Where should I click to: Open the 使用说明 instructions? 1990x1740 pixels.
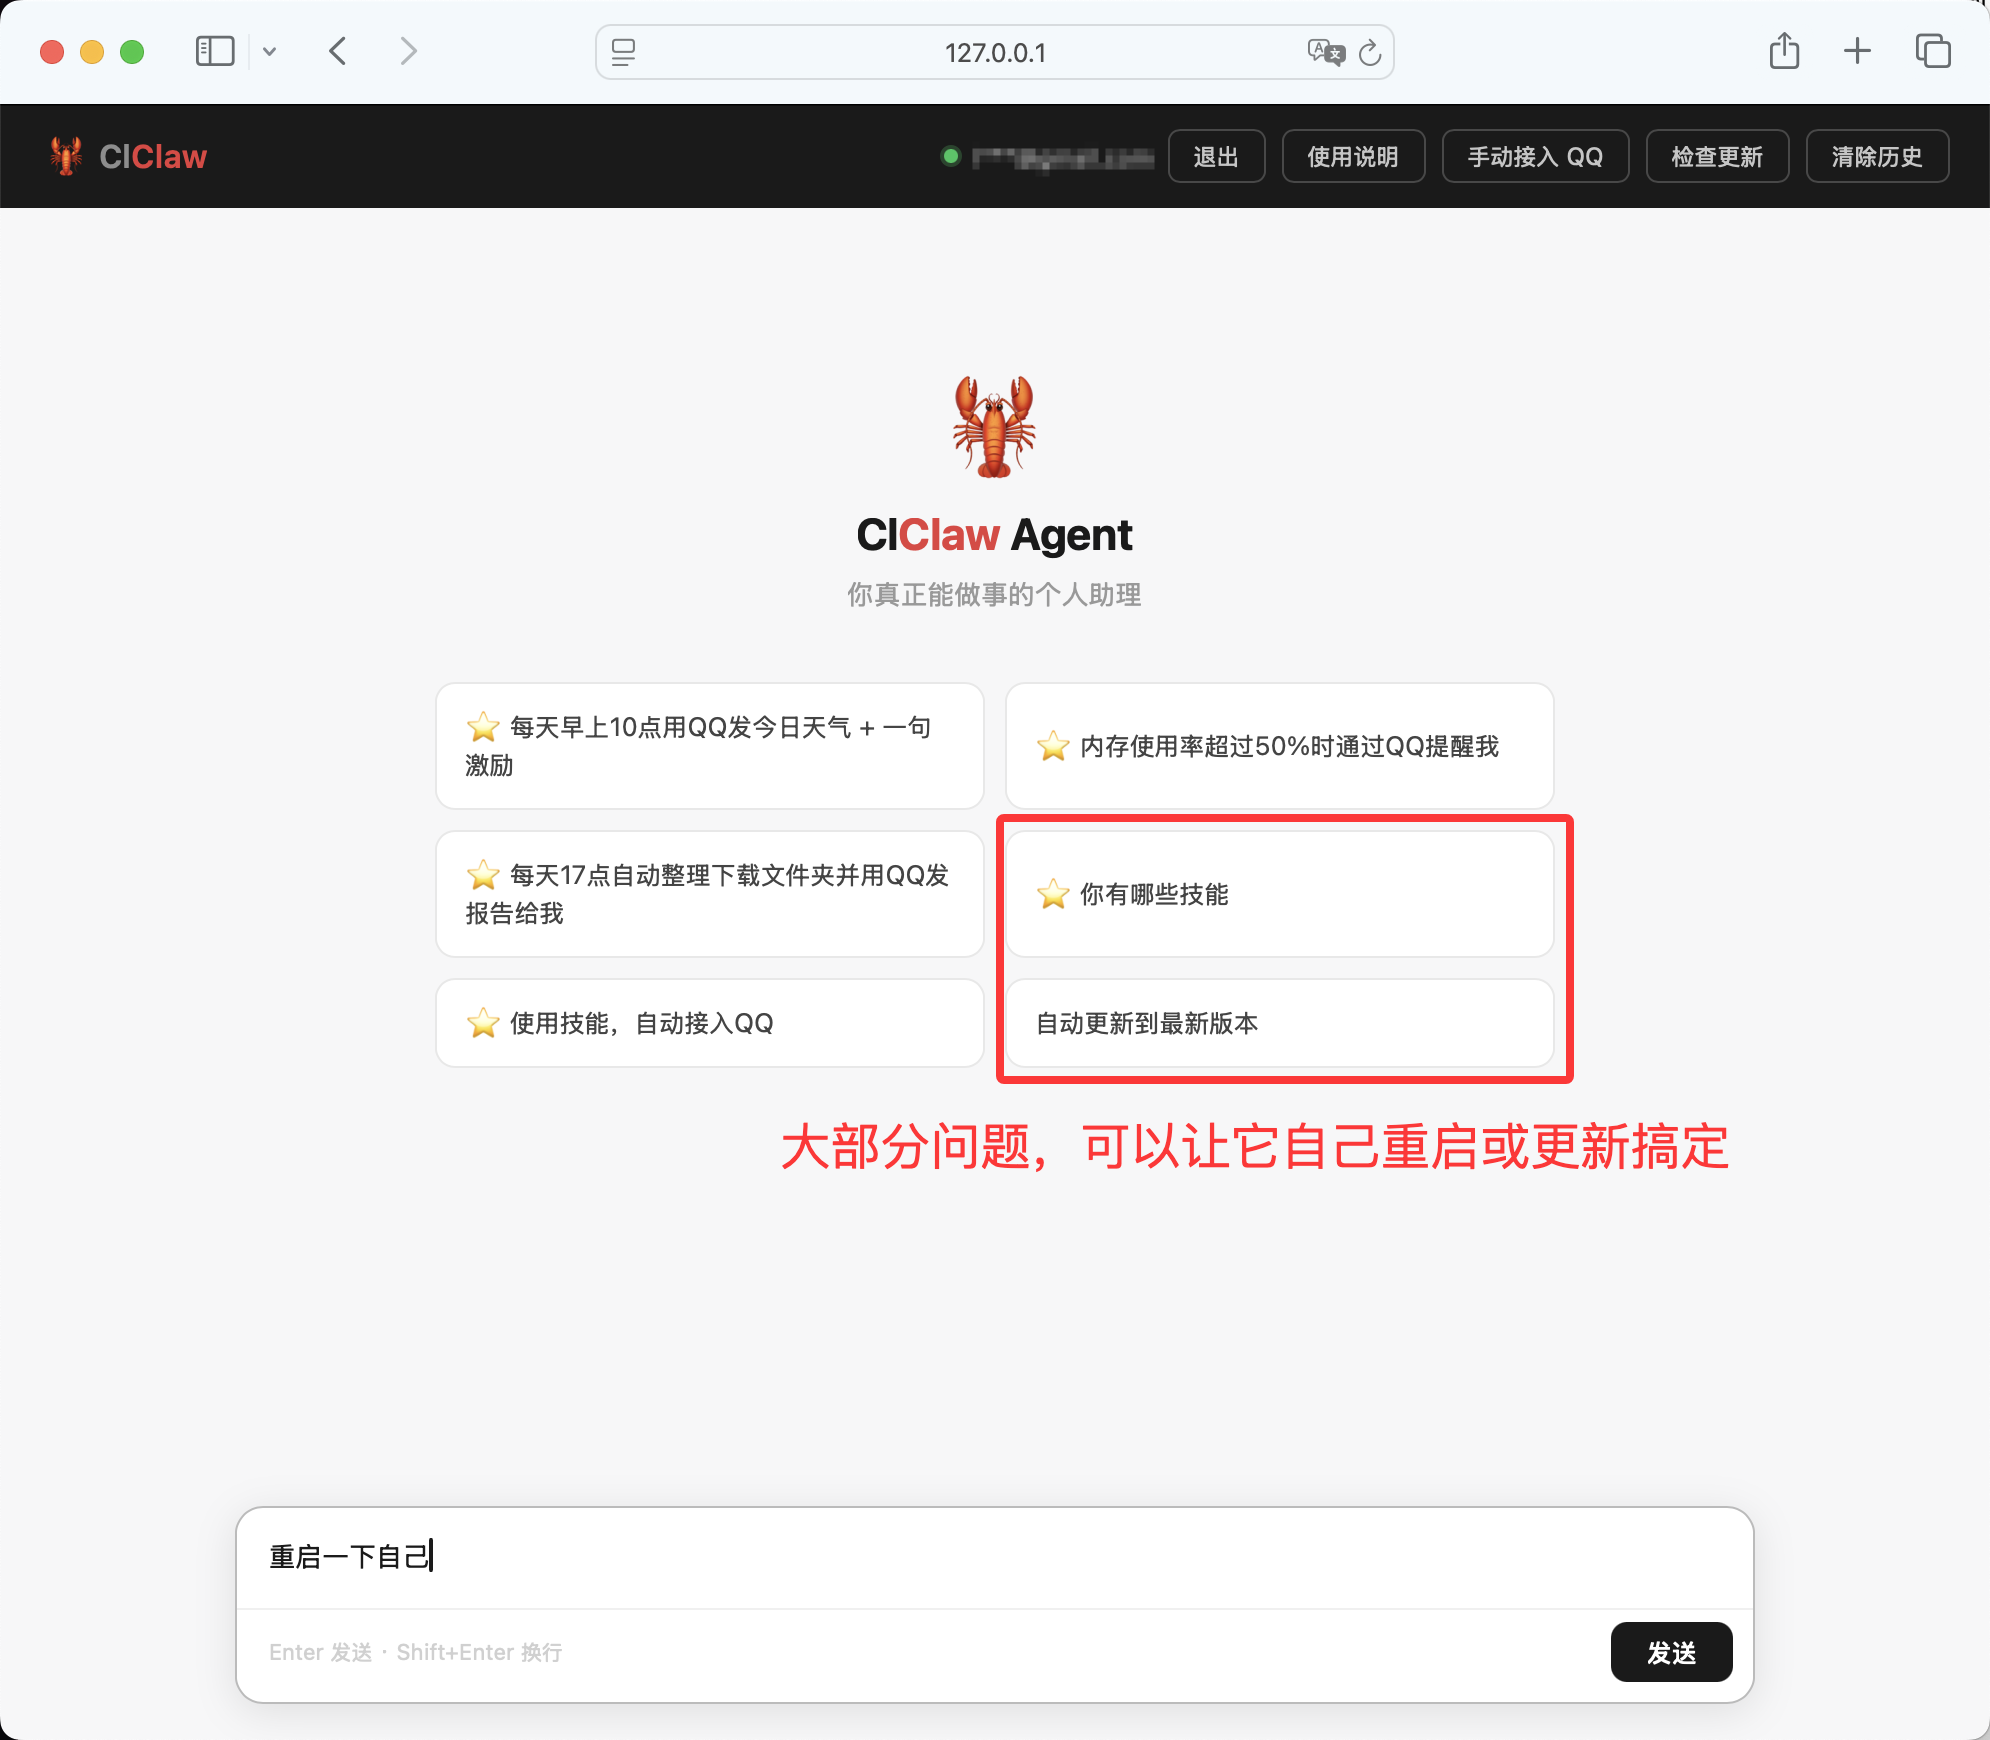(1352, 156)
